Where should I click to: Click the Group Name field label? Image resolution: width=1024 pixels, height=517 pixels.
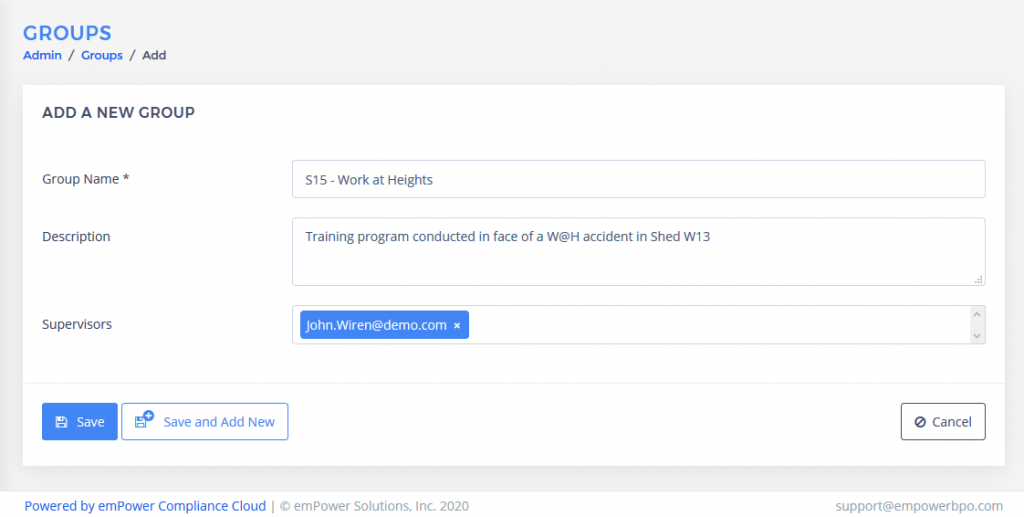coord(86,179)
